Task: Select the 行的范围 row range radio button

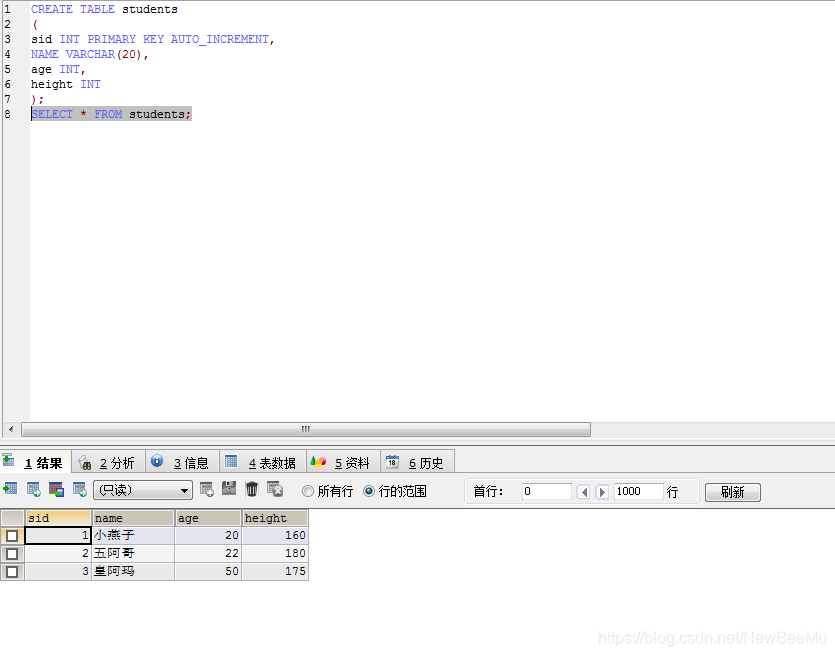Action: coord(369,491)
